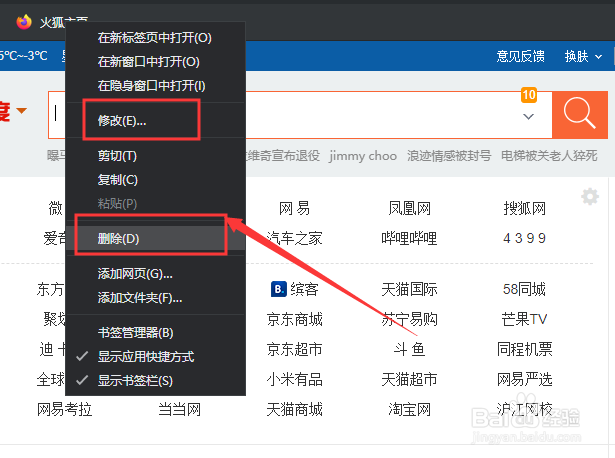Choose 在新窗口中打开(O) menu entry
This screenshot has width=615, height=458.
coord(156,62)
